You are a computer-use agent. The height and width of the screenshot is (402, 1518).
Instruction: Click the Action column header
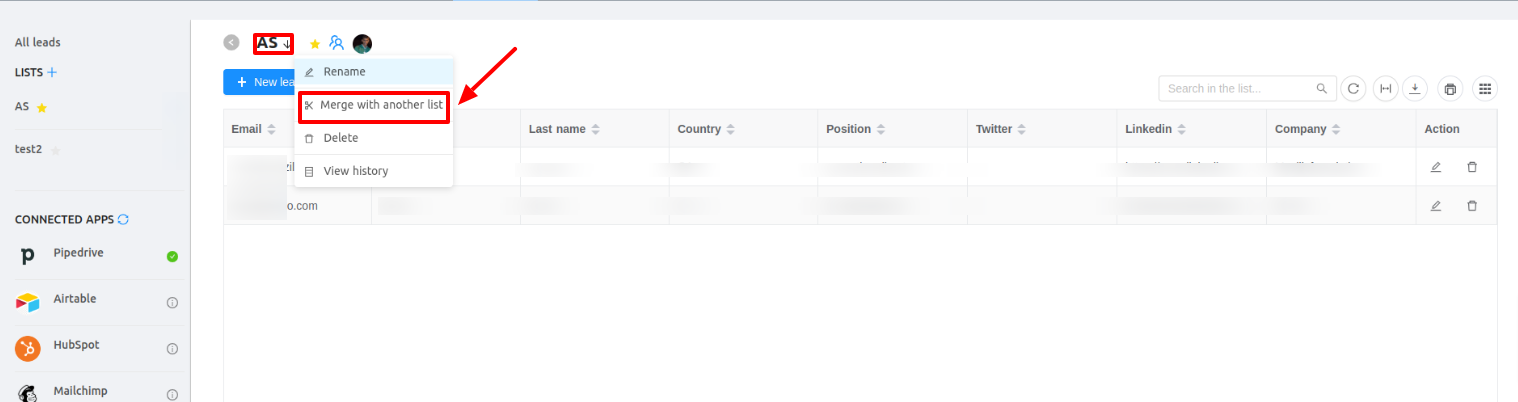(1442, 129)
